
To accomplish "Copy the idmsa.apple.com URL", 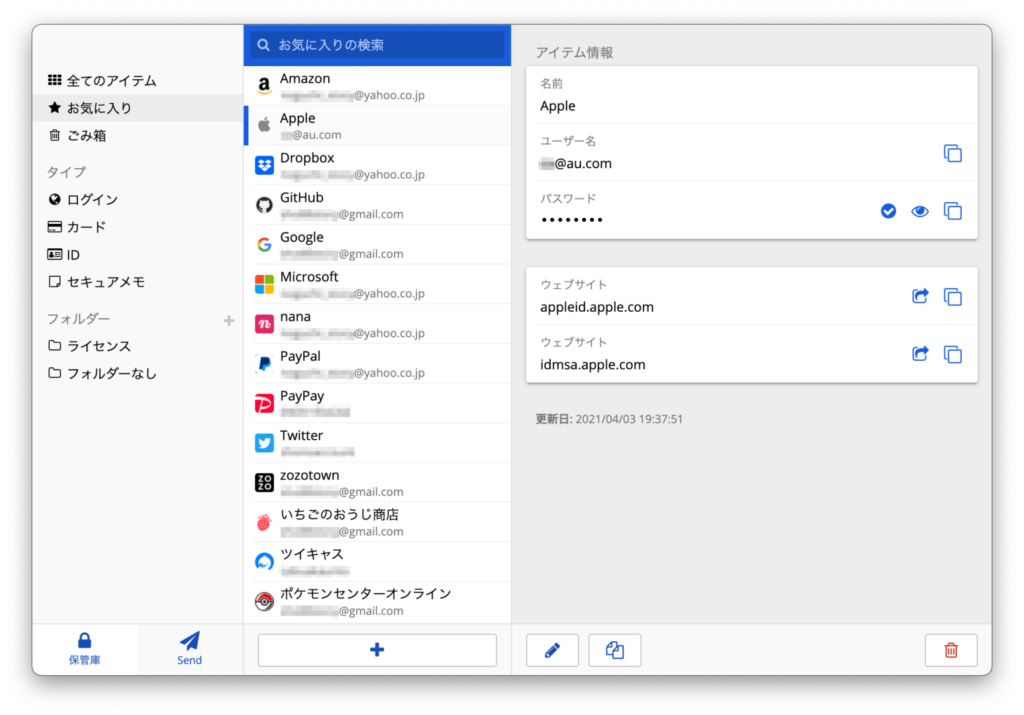I will (952, 354).
